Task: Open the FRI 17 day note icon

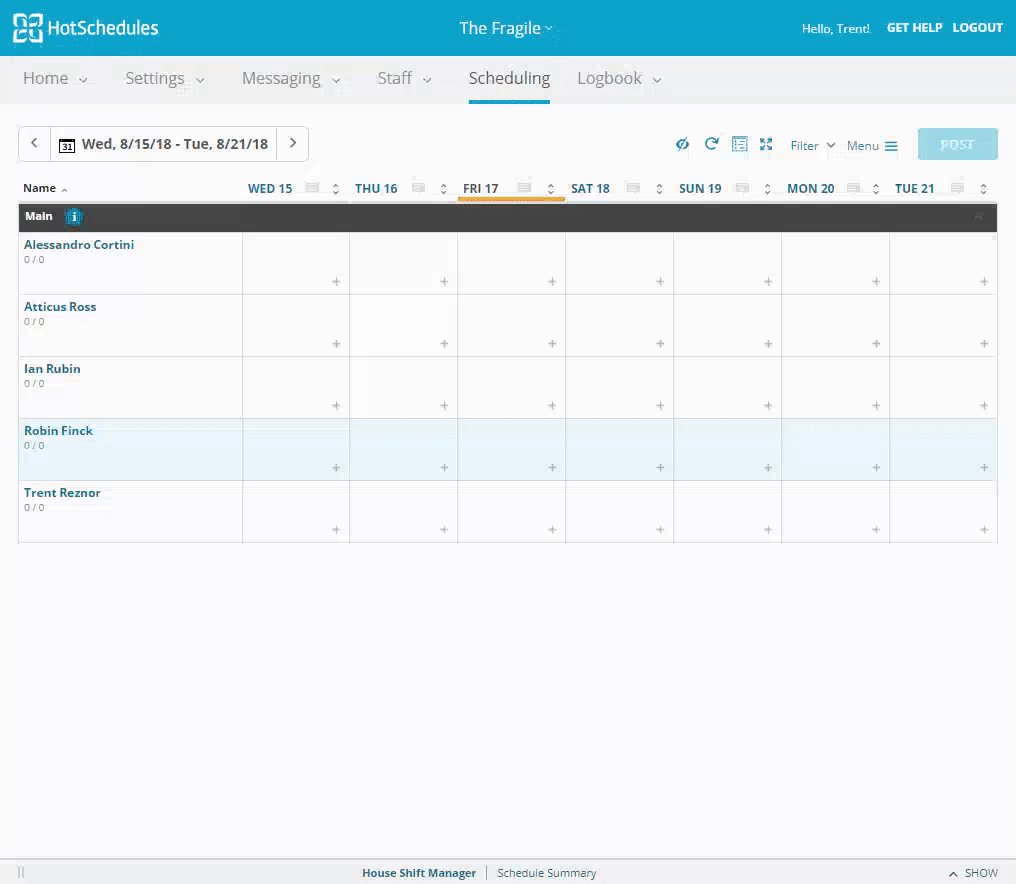Action: pos(525,188)
